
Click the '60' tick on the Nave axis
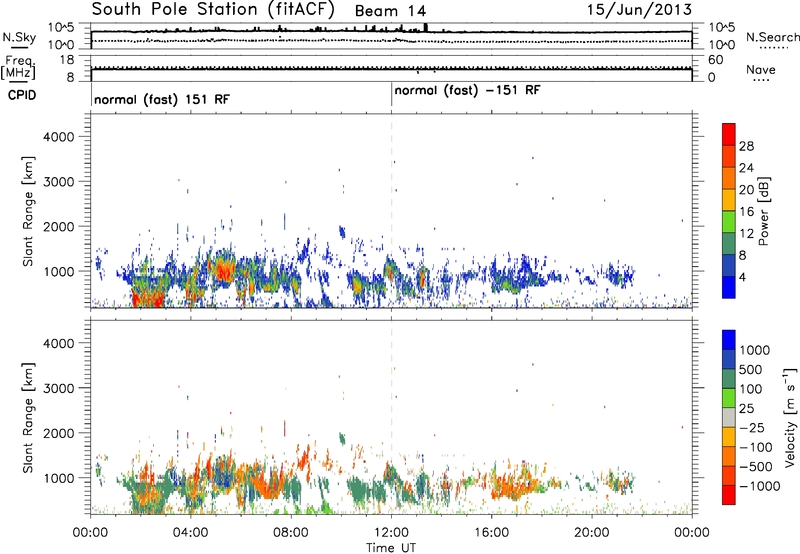point(715,60)
